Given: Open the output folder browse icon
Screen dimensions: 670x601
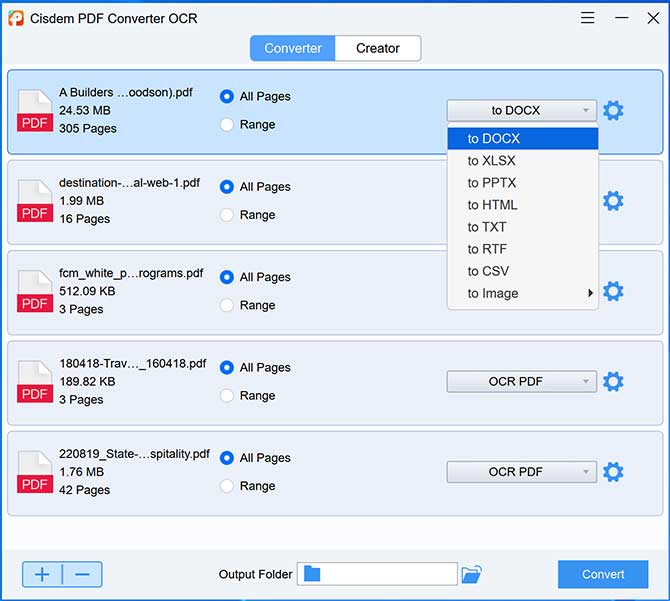Looking at the screenshot, I should pos(472,574).
